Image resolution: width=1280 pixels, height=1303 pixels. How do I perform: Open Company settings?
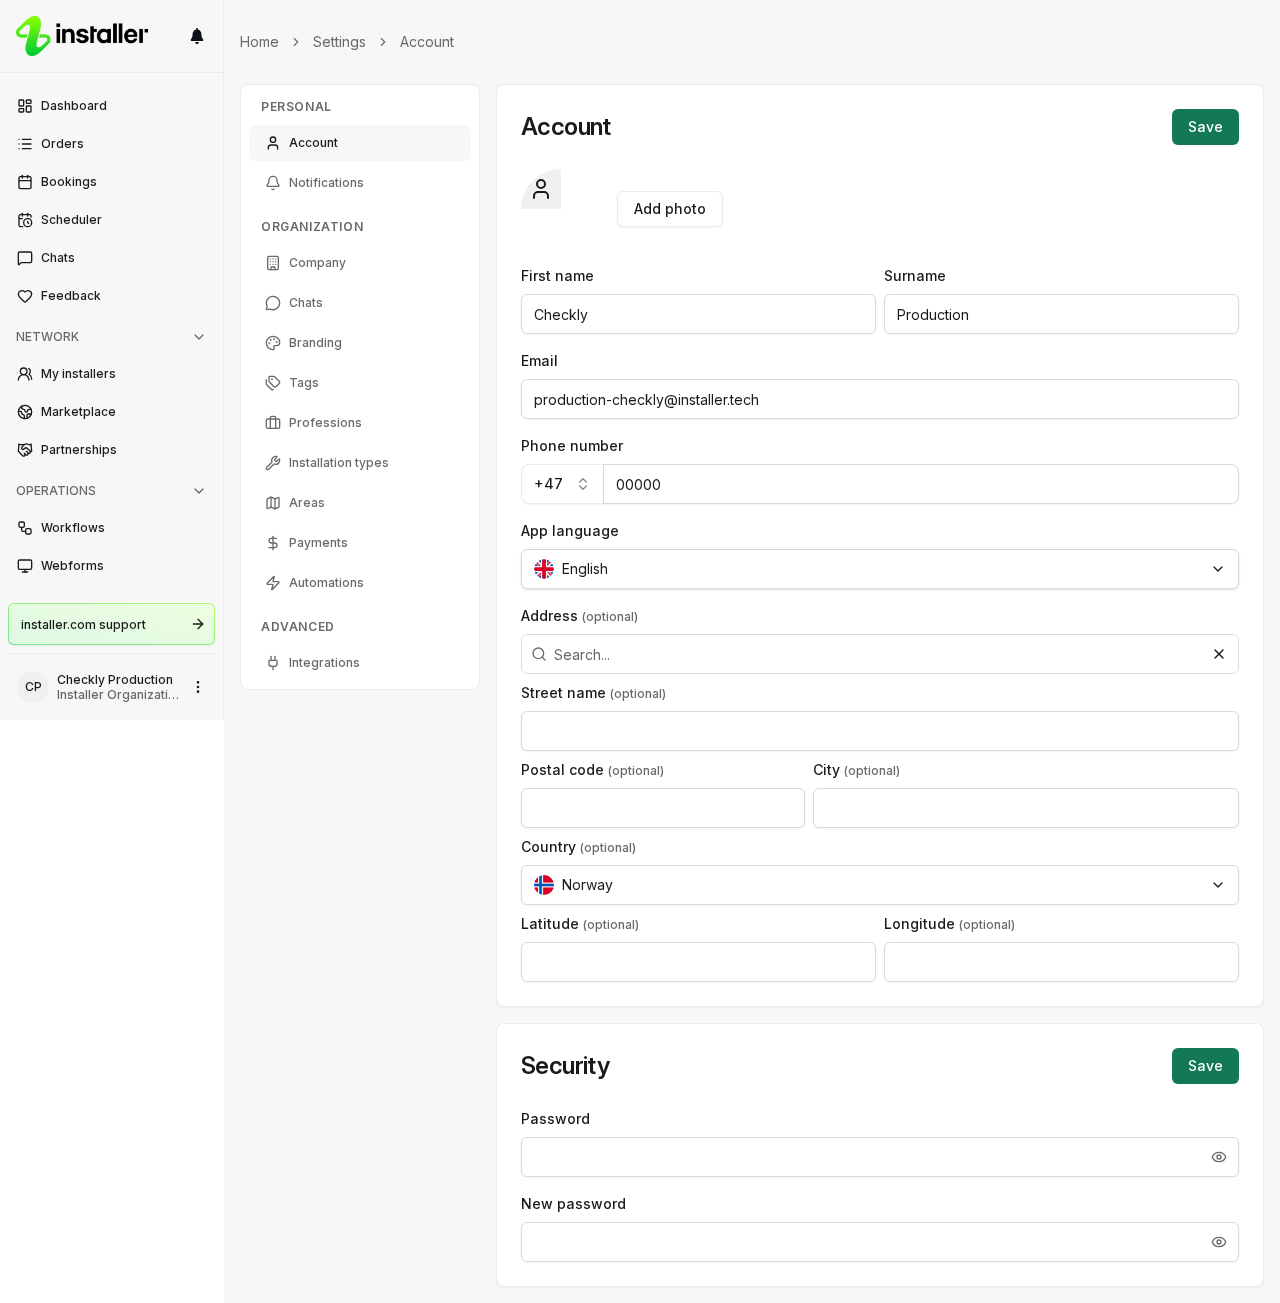tap(360, 263)
